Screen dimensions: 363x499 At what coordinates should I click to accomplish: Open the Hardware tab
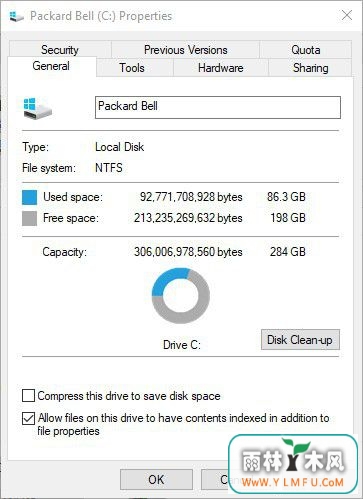221,68
